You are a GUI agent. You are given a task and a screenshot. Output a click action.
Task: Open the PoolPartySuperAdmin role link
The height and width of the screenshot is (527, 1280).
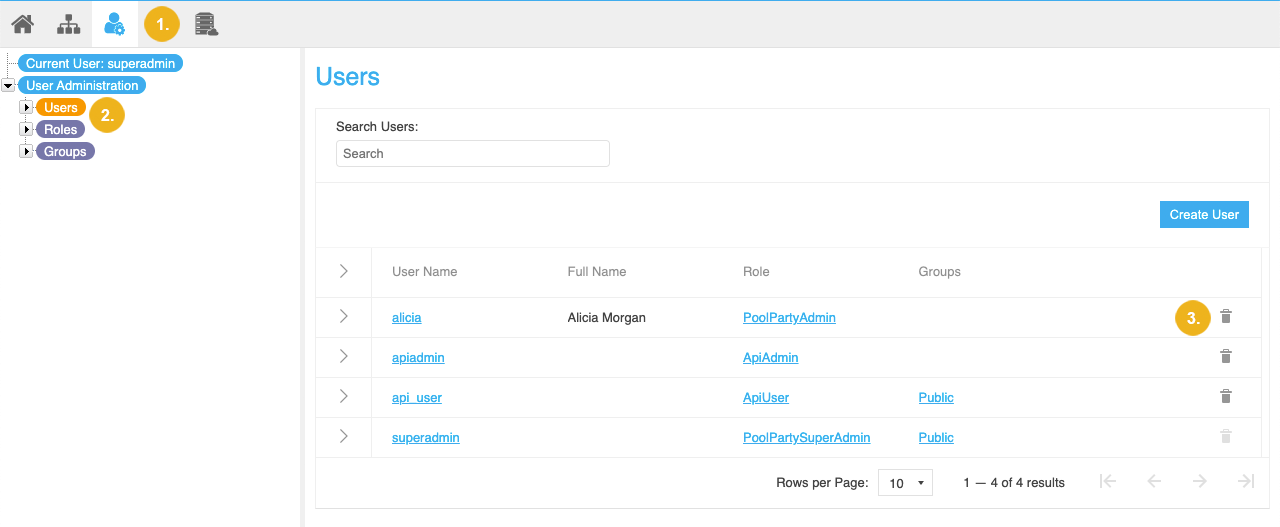(x=806, y=438)
